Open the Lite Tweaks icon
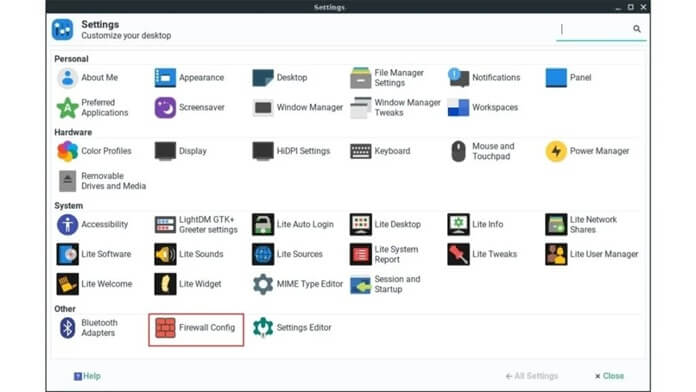The image size is (696, 392). click(458, 254)
